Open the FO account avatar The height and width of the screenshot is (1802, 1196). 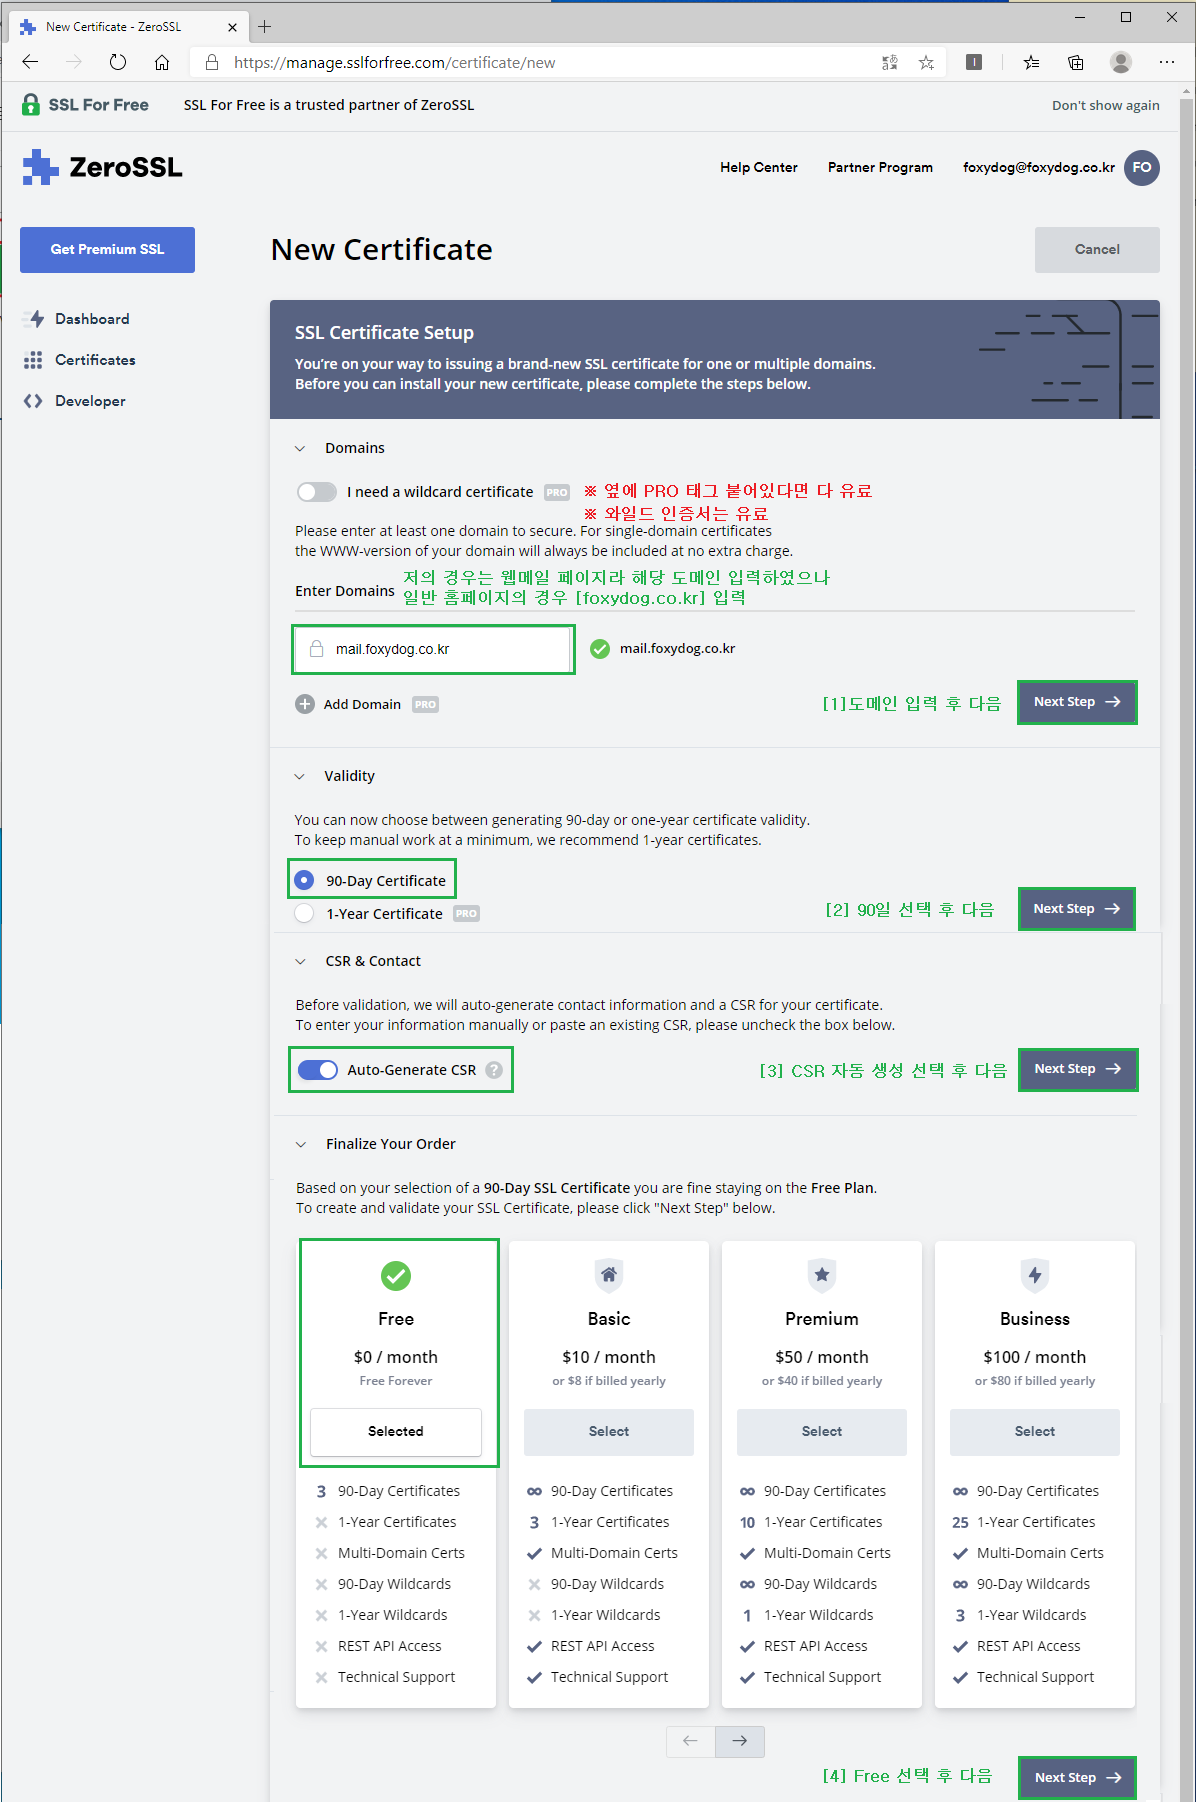tap(1142, 167)
